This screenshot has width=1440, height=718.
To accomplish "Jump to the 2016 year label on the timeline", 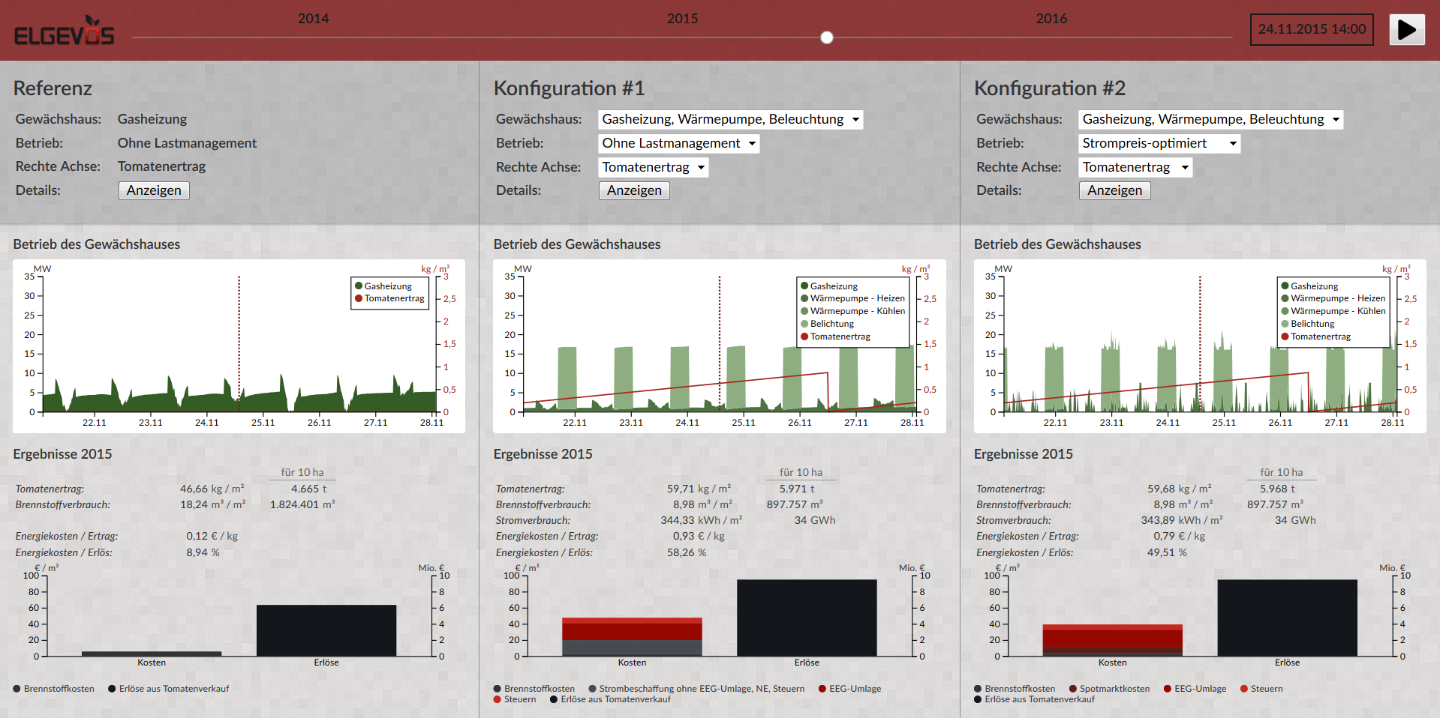I will tap(1051, 18).
